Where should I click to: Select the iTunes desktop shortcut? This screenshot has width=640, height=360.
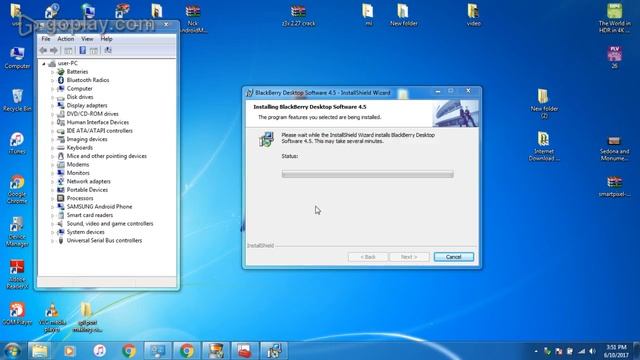(x=17, y=143)
